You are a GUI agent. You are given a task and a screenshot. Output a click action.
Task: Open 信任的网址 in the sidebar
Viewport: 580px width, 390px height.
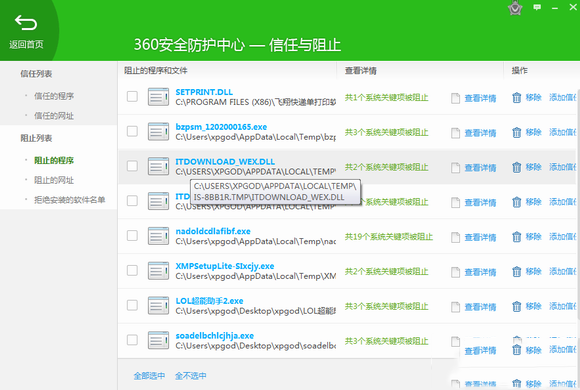point(54,116)
